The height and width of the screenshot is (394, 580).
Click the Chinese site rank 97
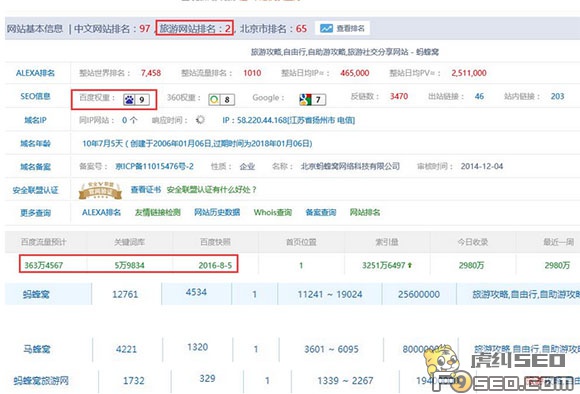145,28
